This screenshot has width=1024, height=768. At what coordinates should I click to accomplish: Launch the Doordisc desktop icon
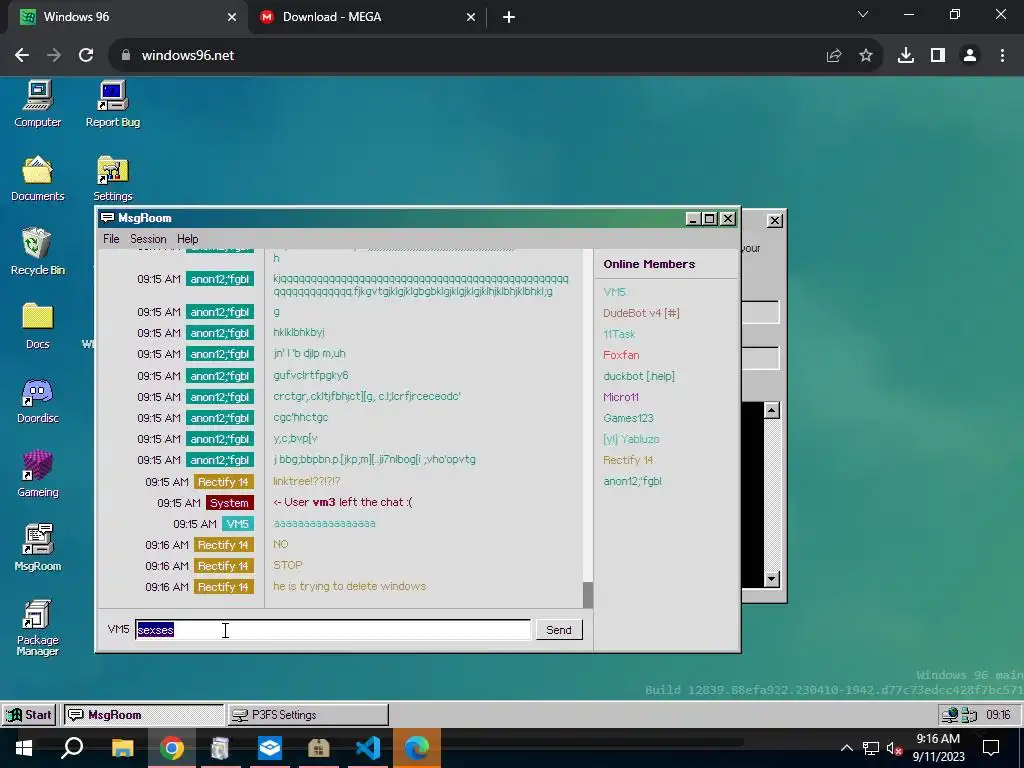coord(38,400)
